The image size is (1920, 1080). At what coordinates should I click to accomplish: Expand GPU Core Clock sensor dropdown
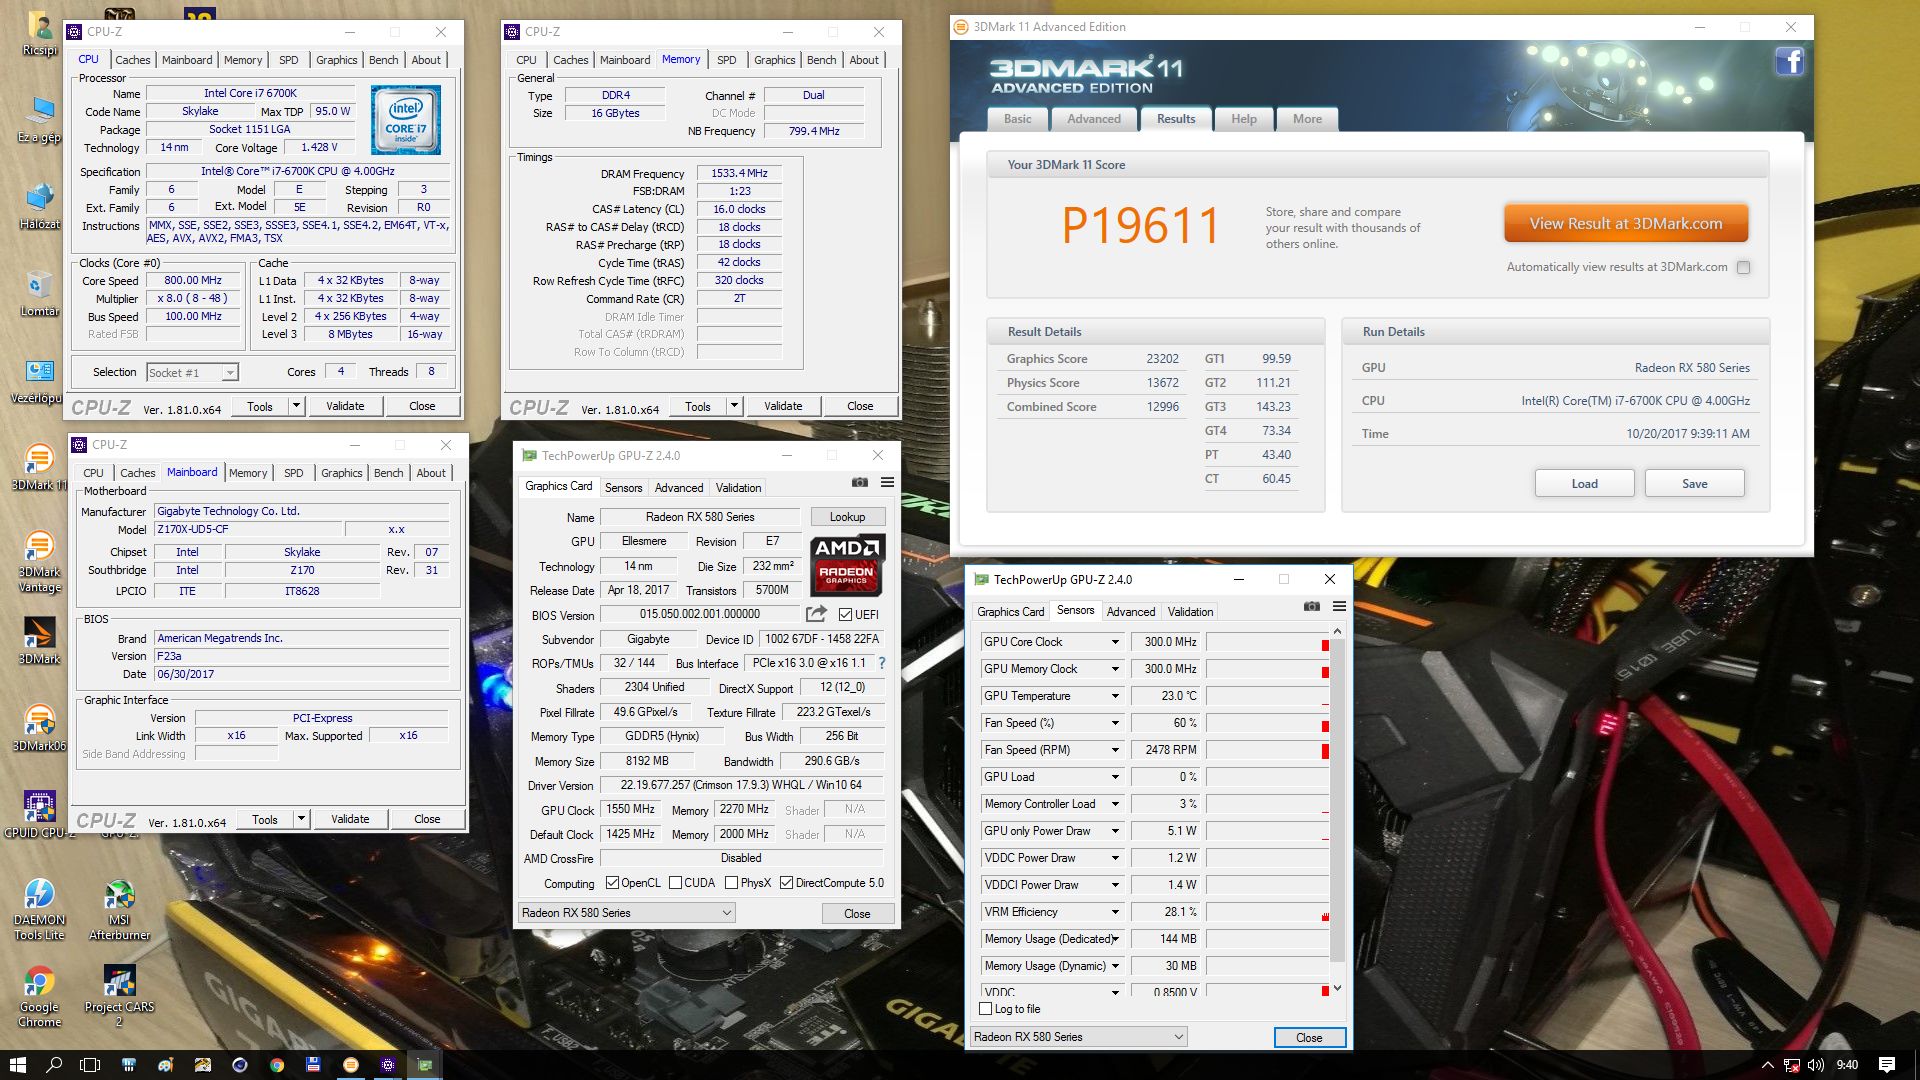tap(1115, 642)
